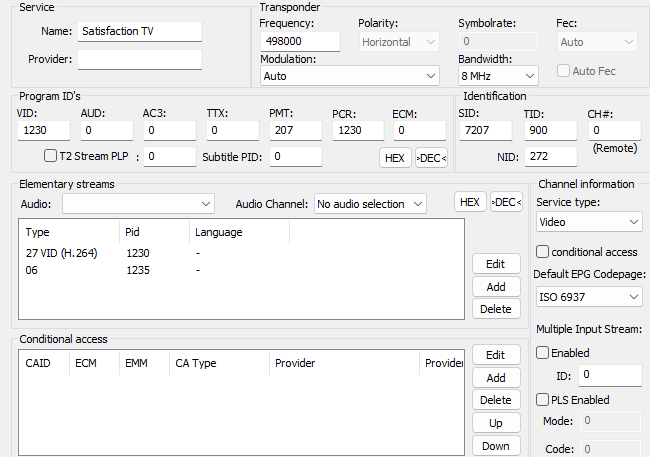The width and height of the screenshot is (650, 457).
Task: Click the Pid column header in streams list
Action: click(154, 232)
